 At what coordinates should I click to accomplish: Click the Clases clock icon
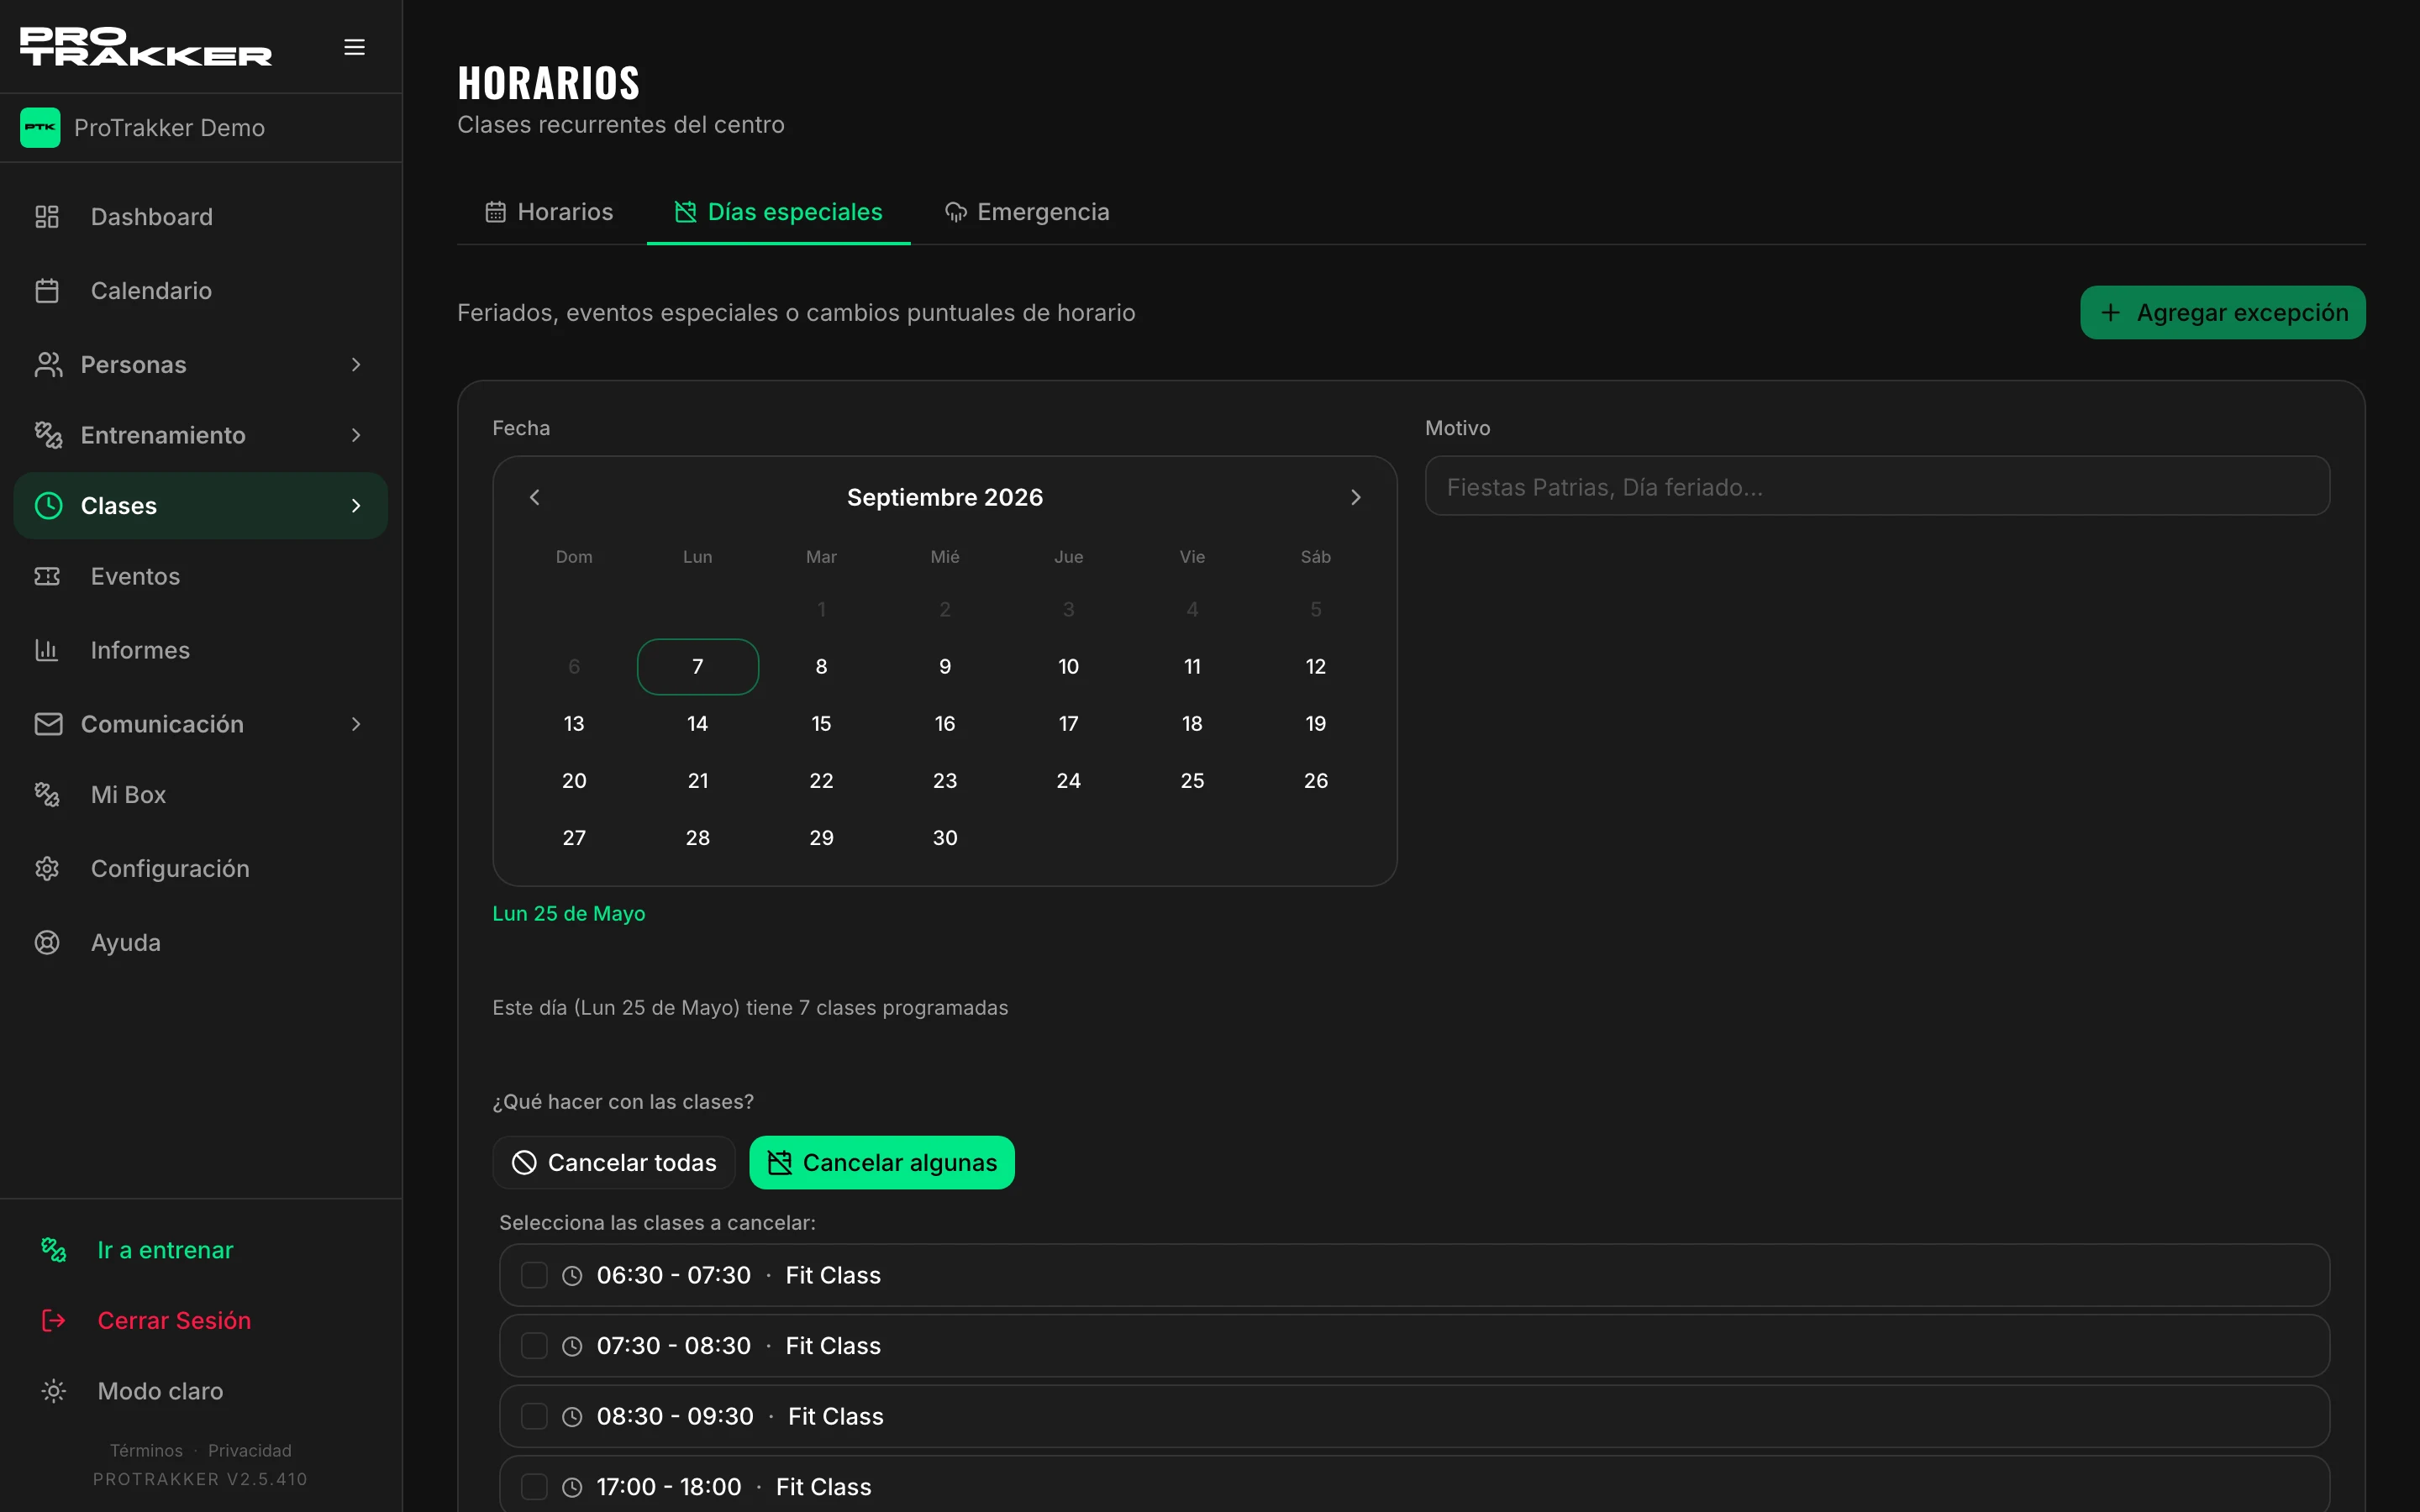(x=48, y=506)
